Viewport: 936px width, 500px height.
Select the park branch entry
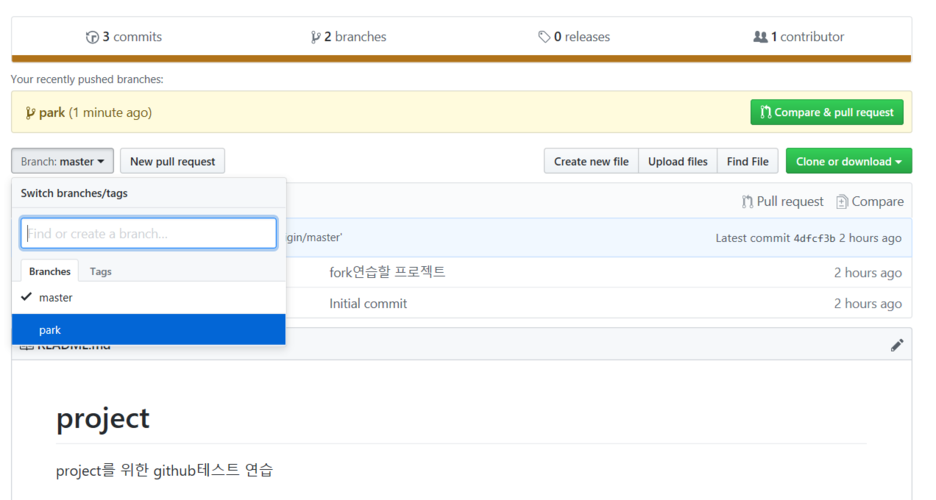(x=149, y=329)
